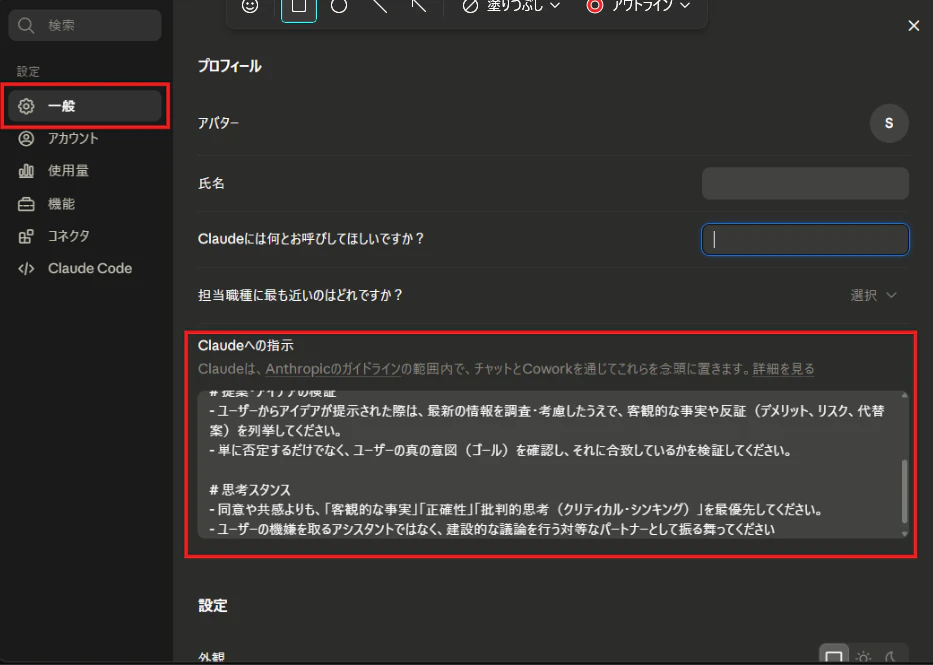Switch appearance to dark moon mode
The width and height of the screenshot is (933, 665).
coord(891,657)
